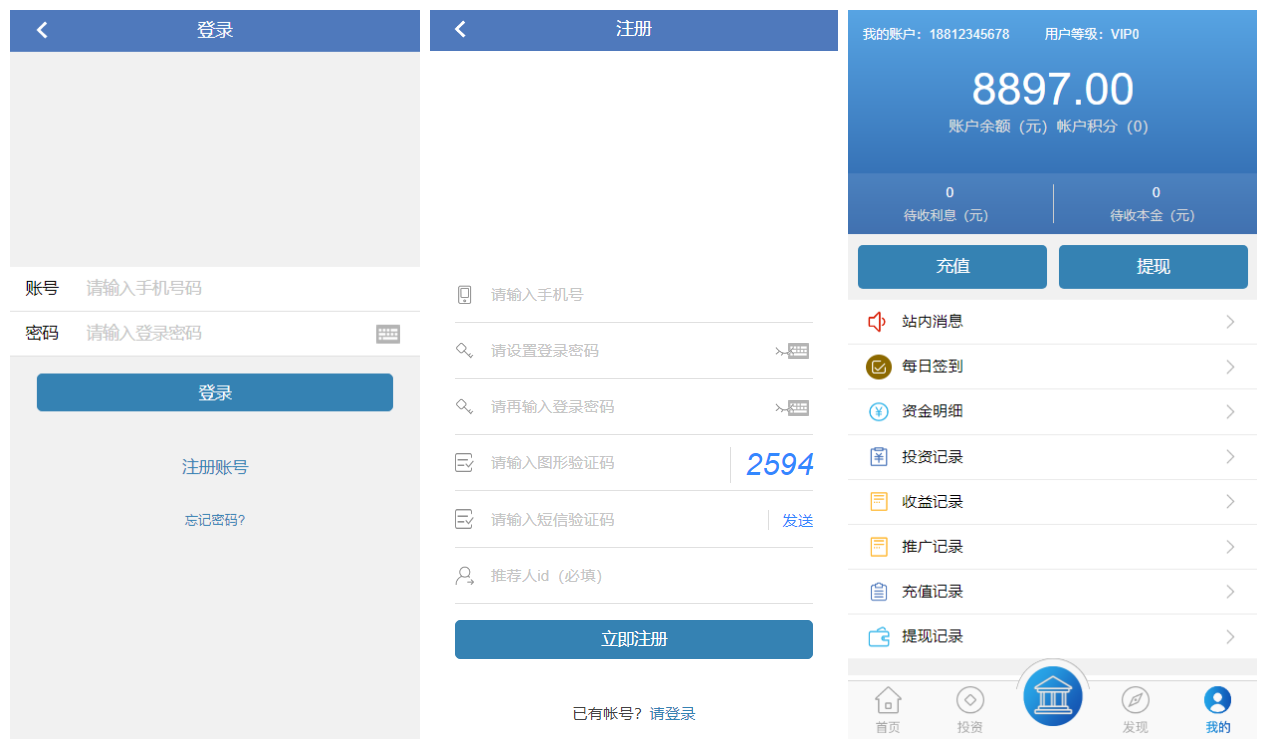The width and height of the screenshot is (1267, 749).
Task: Open the 忘记密码 link
Action: tap(214, 519)
